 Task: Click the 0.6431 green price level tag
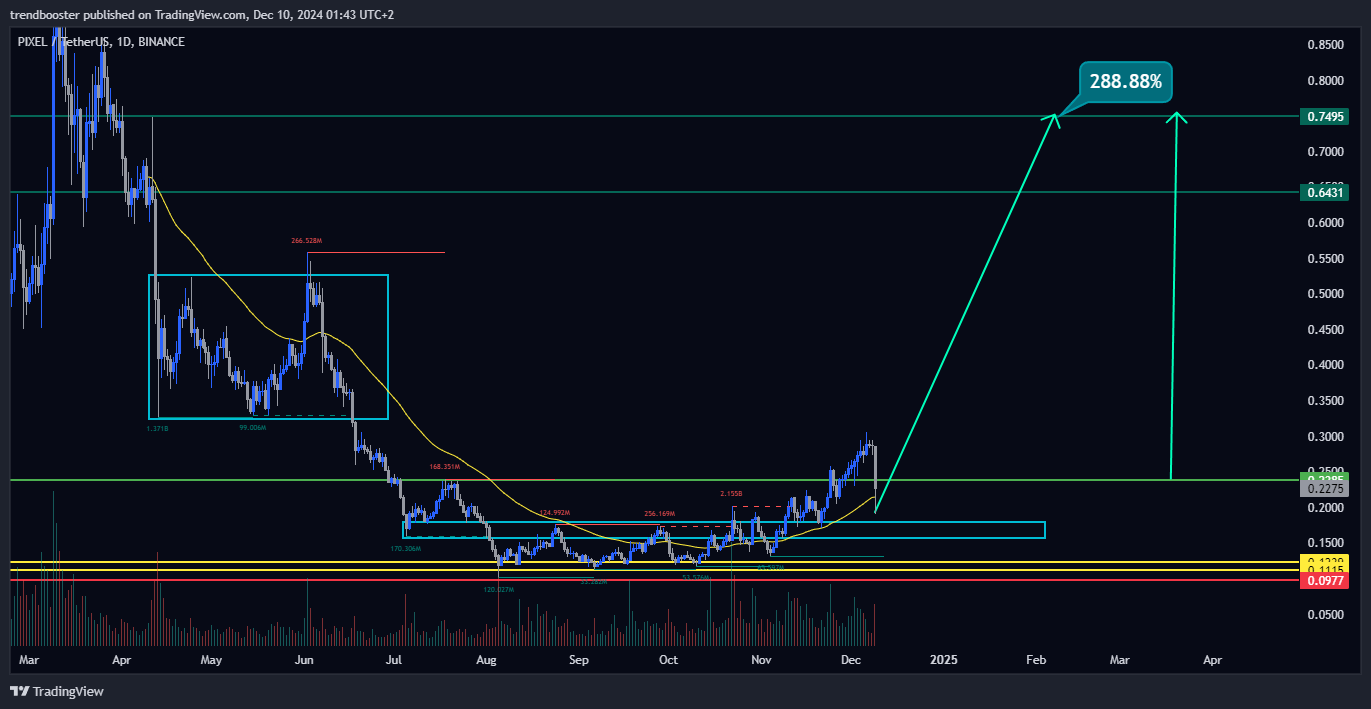[x=1327, y=192]
